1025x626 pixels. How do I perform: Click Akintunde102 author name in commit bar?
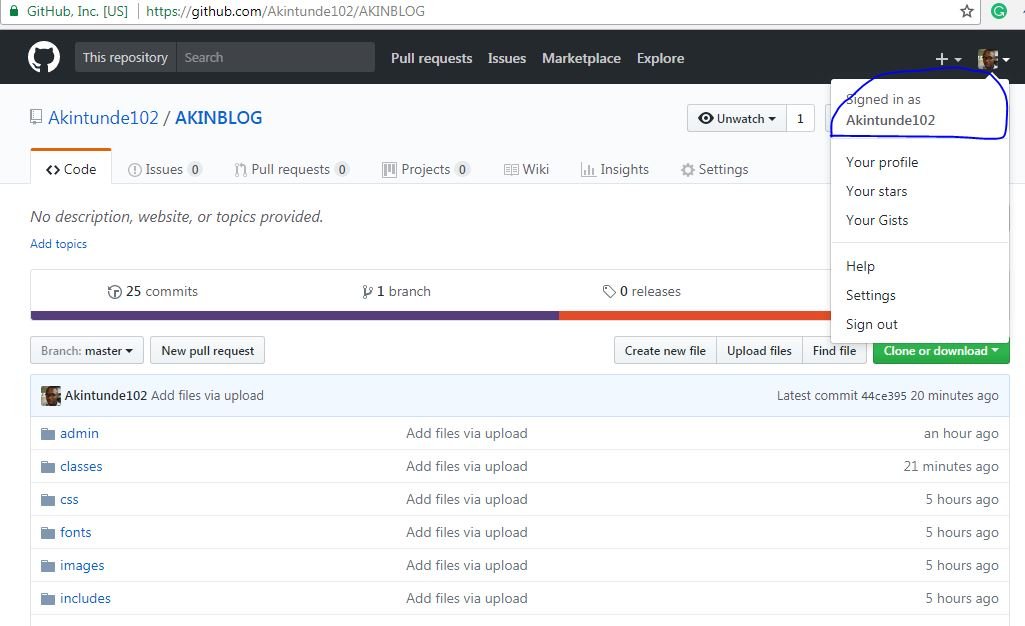point(105,395)
